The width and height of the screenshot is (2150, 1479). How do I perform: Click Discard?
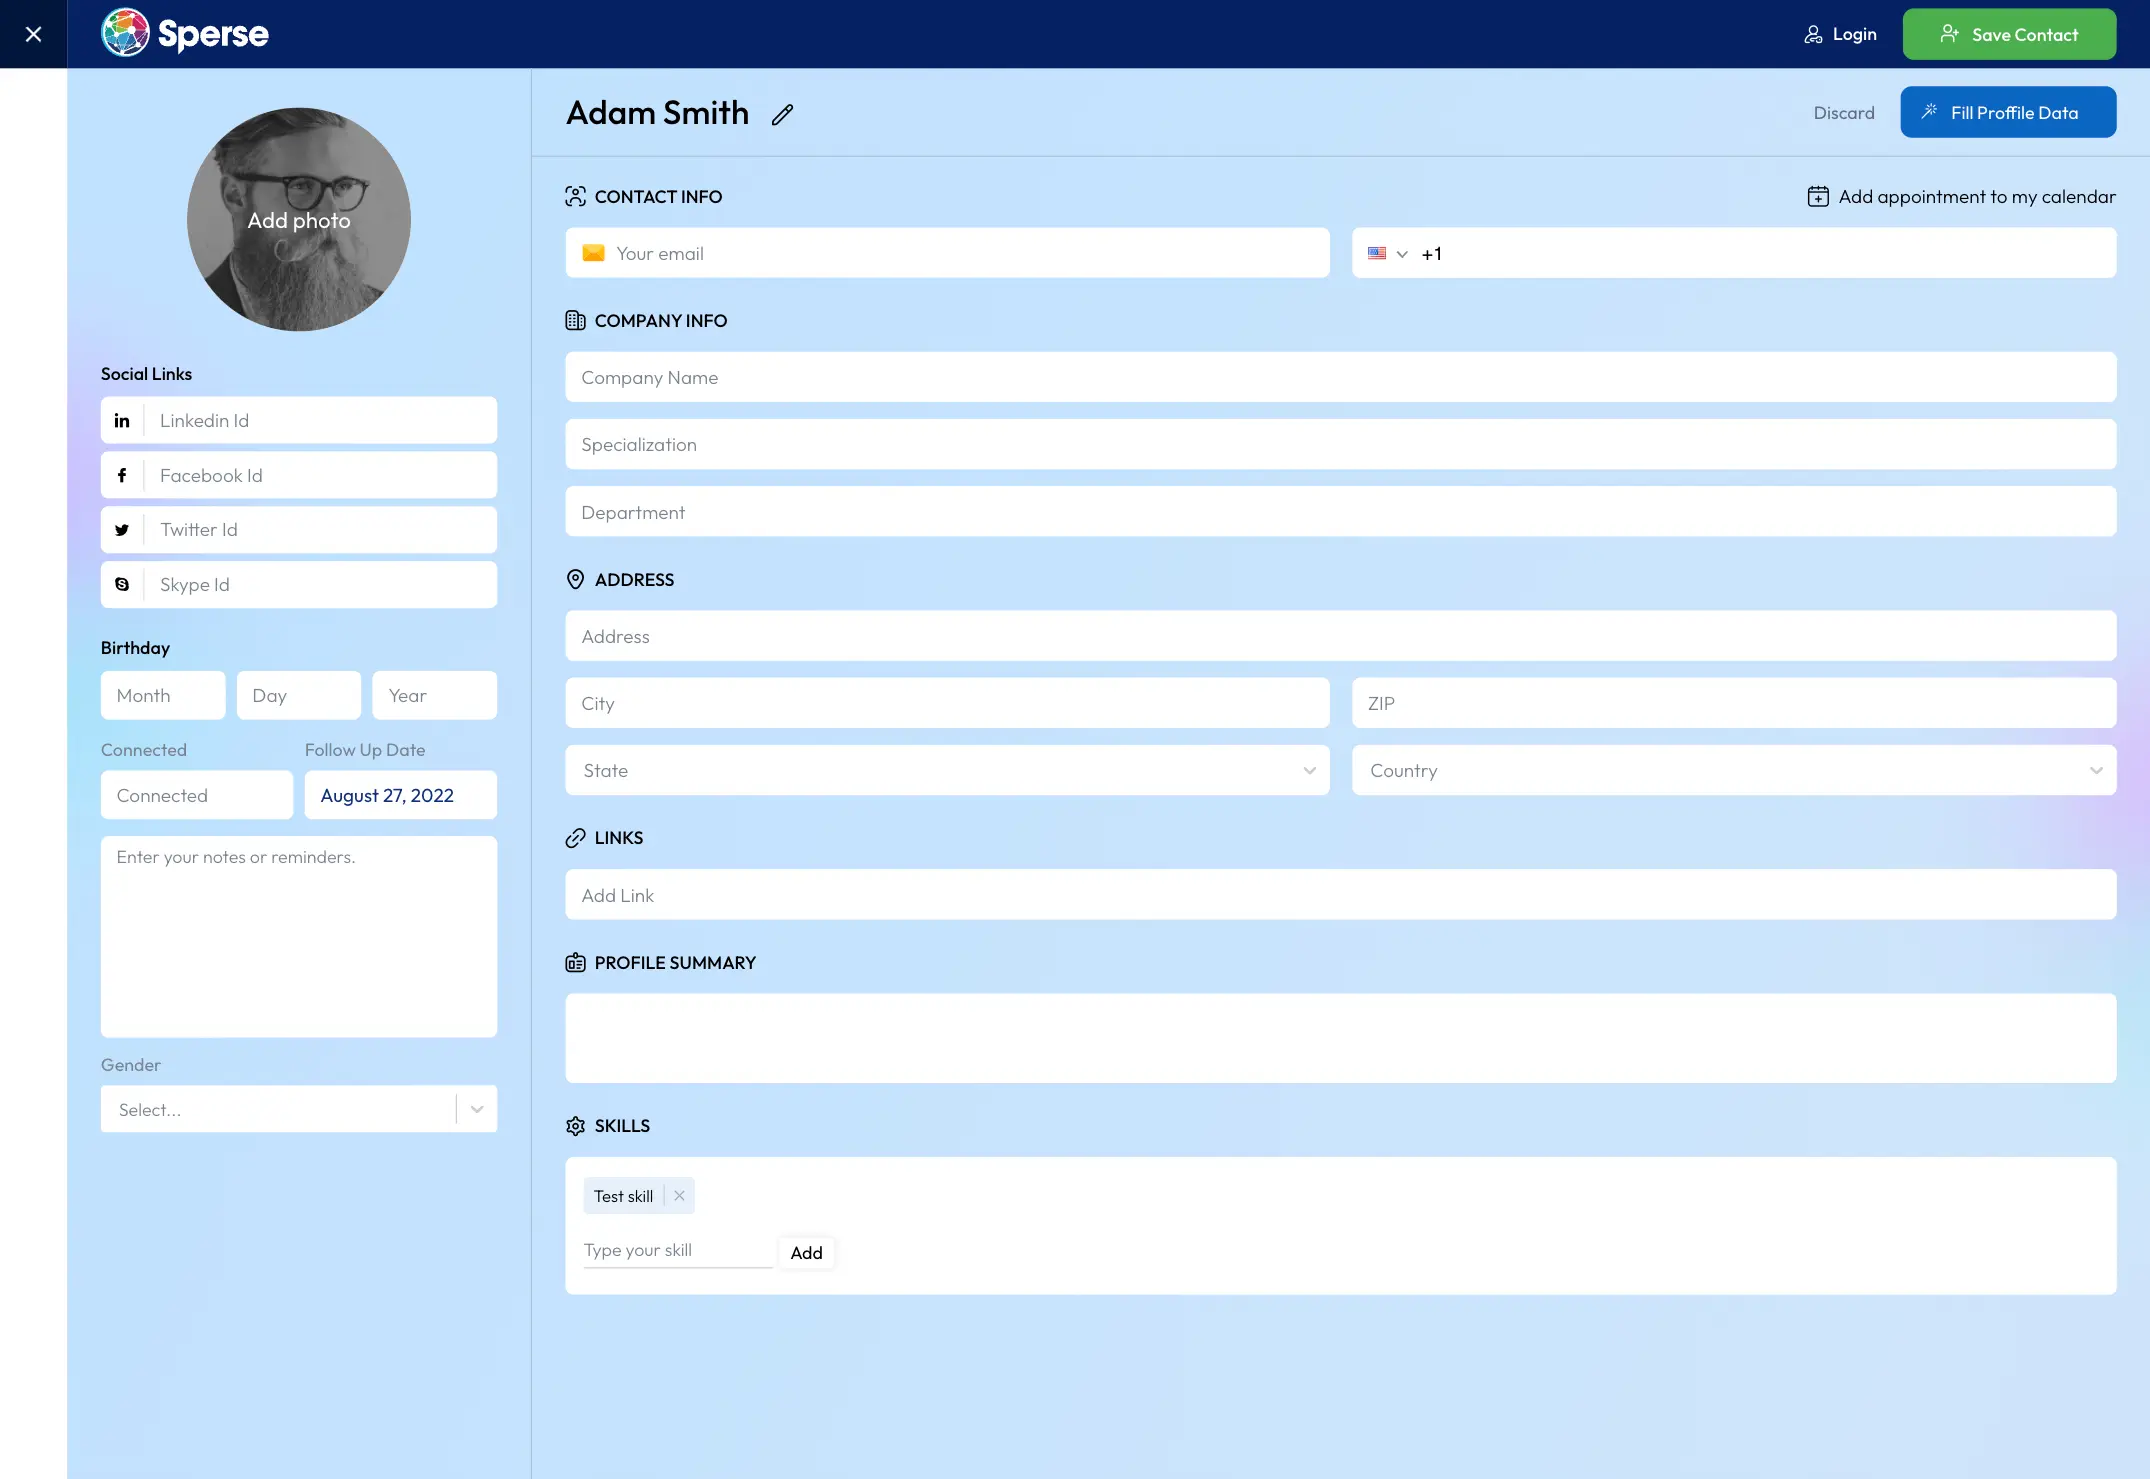[x=1843, y=113]
